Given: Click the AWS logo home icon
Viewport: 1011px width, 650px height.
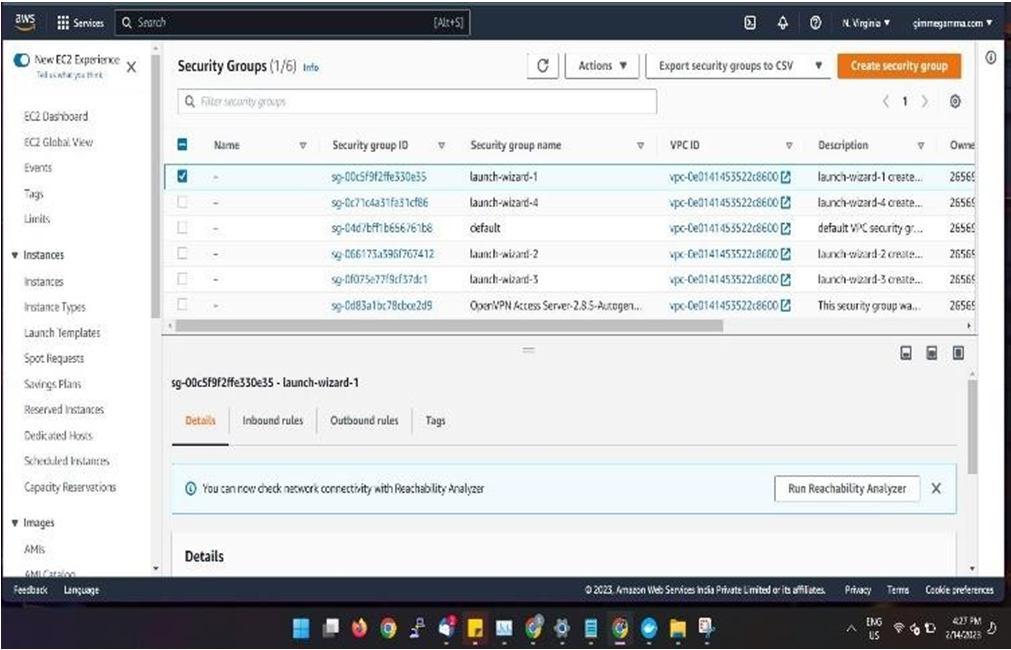Looking at the screenshot, I should [x=25, y=22].
